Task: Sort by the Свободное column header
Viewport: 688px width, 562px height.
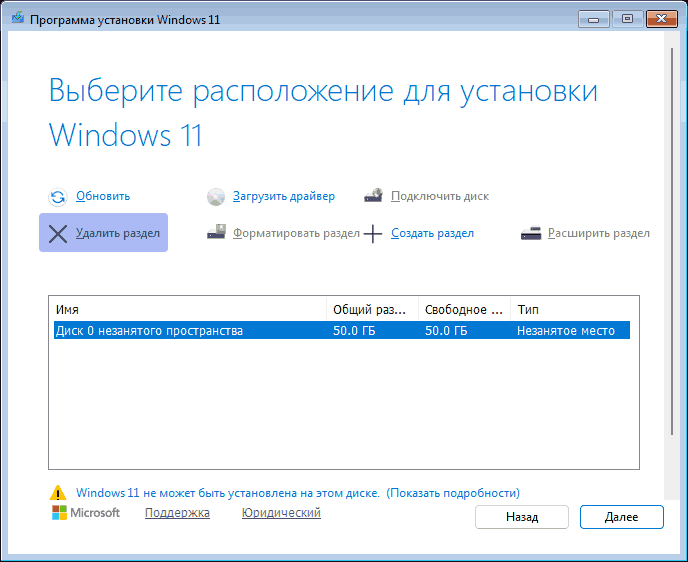Action: click(465, 309)
